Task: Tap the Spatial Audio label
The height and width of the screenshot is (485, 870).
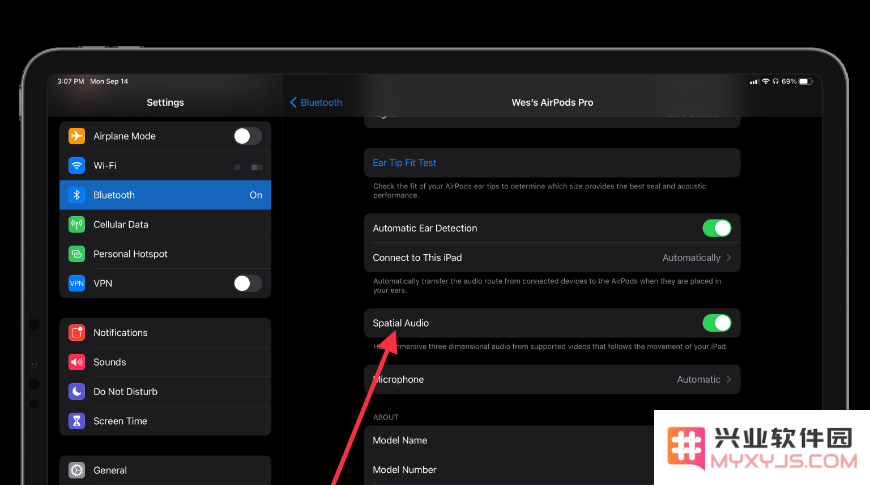Action: pos(401,323)
